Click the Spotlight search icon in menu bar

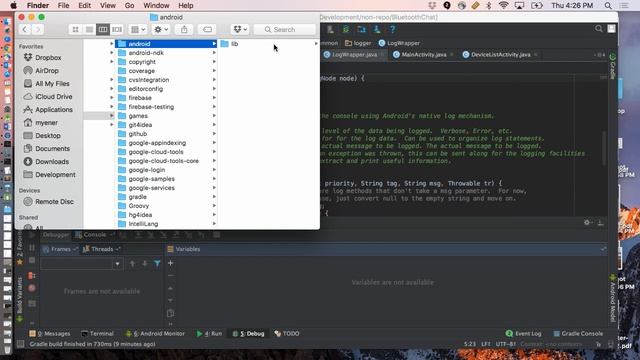pos(608,5)
